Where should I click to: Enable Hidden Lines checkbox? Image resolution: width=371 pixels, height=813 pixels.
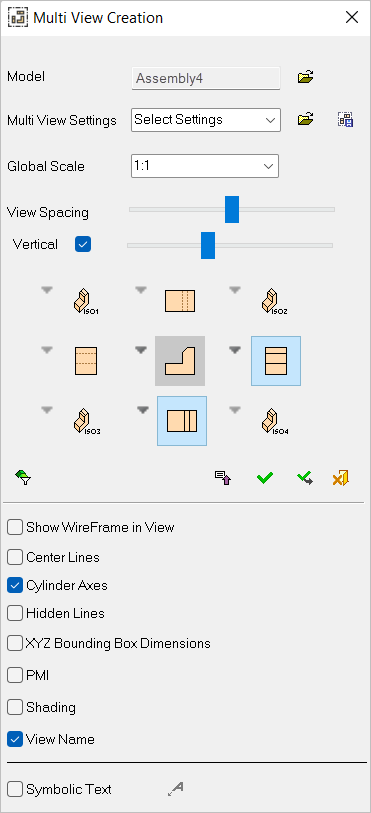[15, 613]
